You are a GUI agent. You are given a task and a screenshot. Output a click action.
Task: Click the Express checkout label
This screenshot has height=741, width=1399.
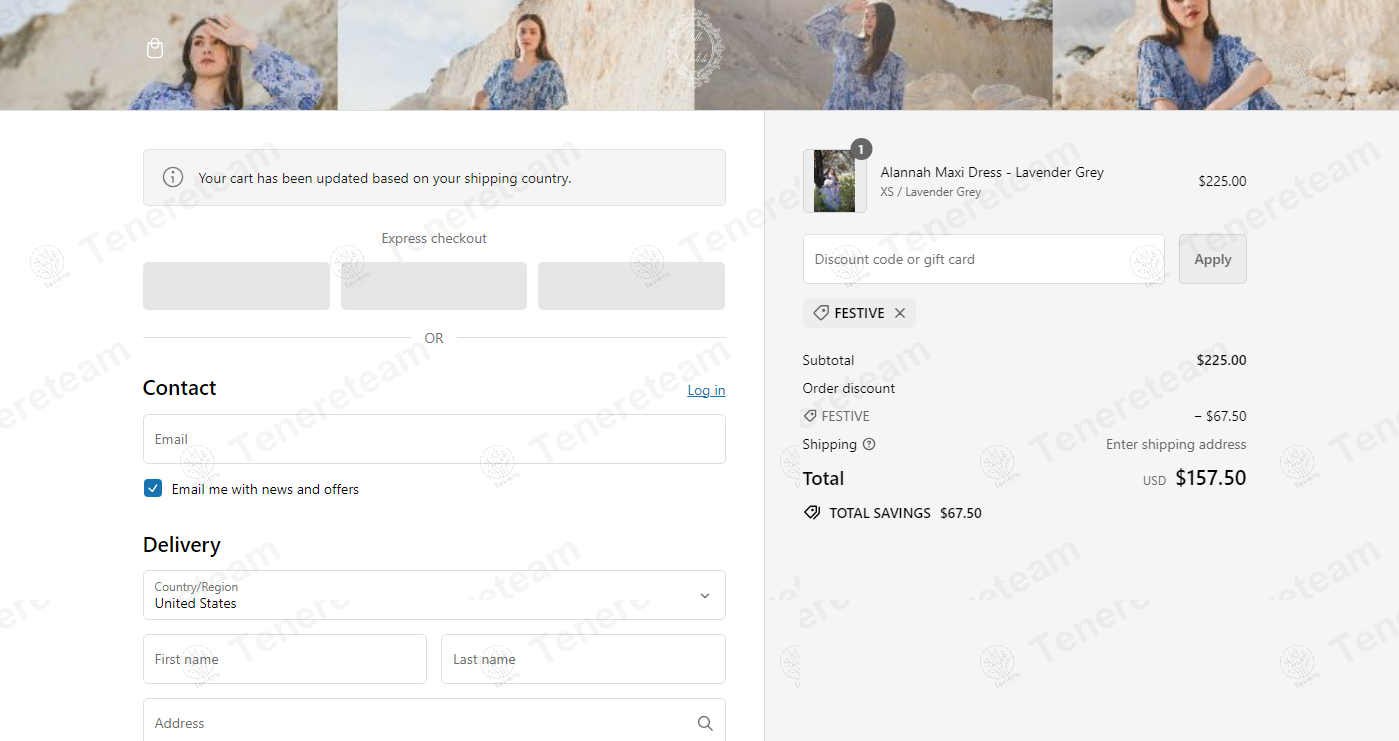[x=434, y=238]
